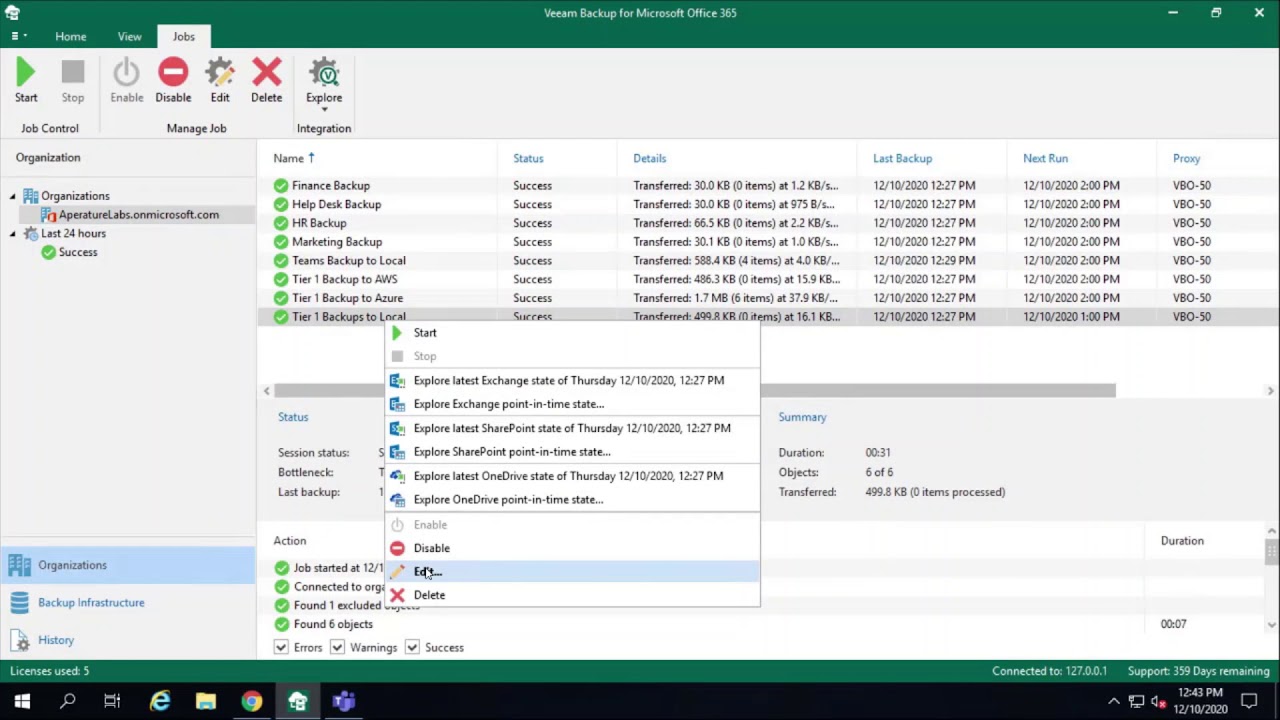Open Edit job from the ribbon
This screenshot has height=720, width=1280.
tap(220, 81)
